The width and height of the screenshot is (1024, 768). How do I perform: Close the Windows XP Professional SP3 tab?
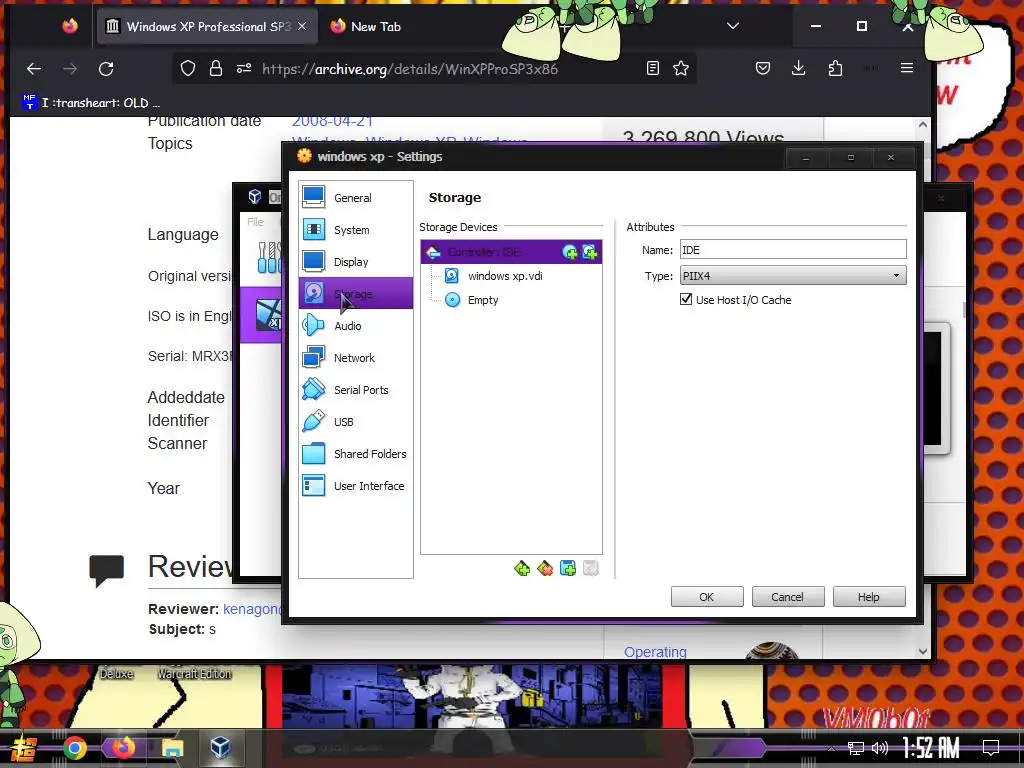click(x=302, y=26)
